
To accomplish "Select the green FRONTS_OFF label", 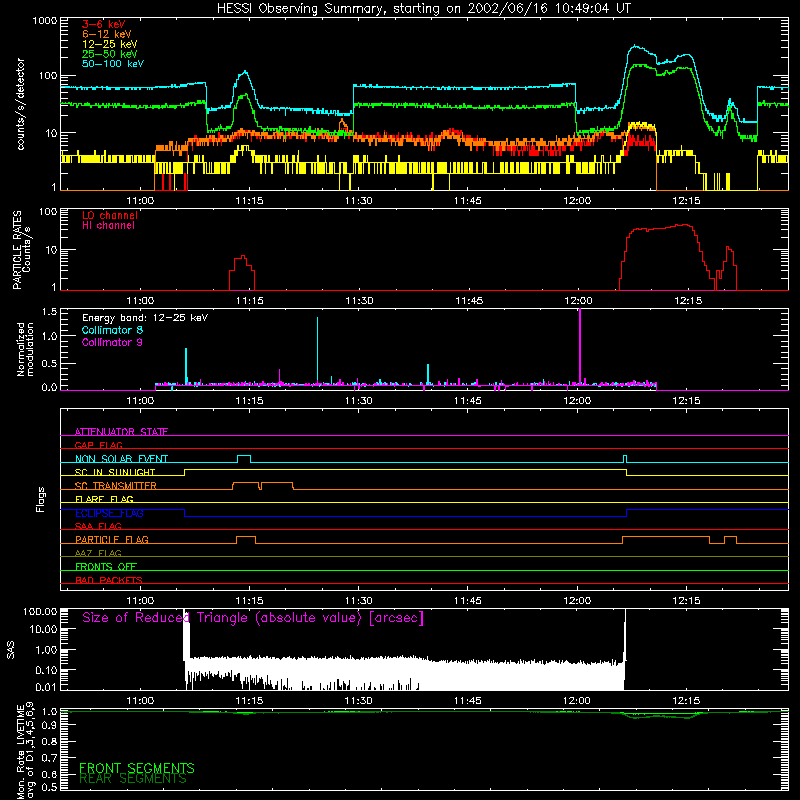I will pyautogui.click(x=106, y=567).
